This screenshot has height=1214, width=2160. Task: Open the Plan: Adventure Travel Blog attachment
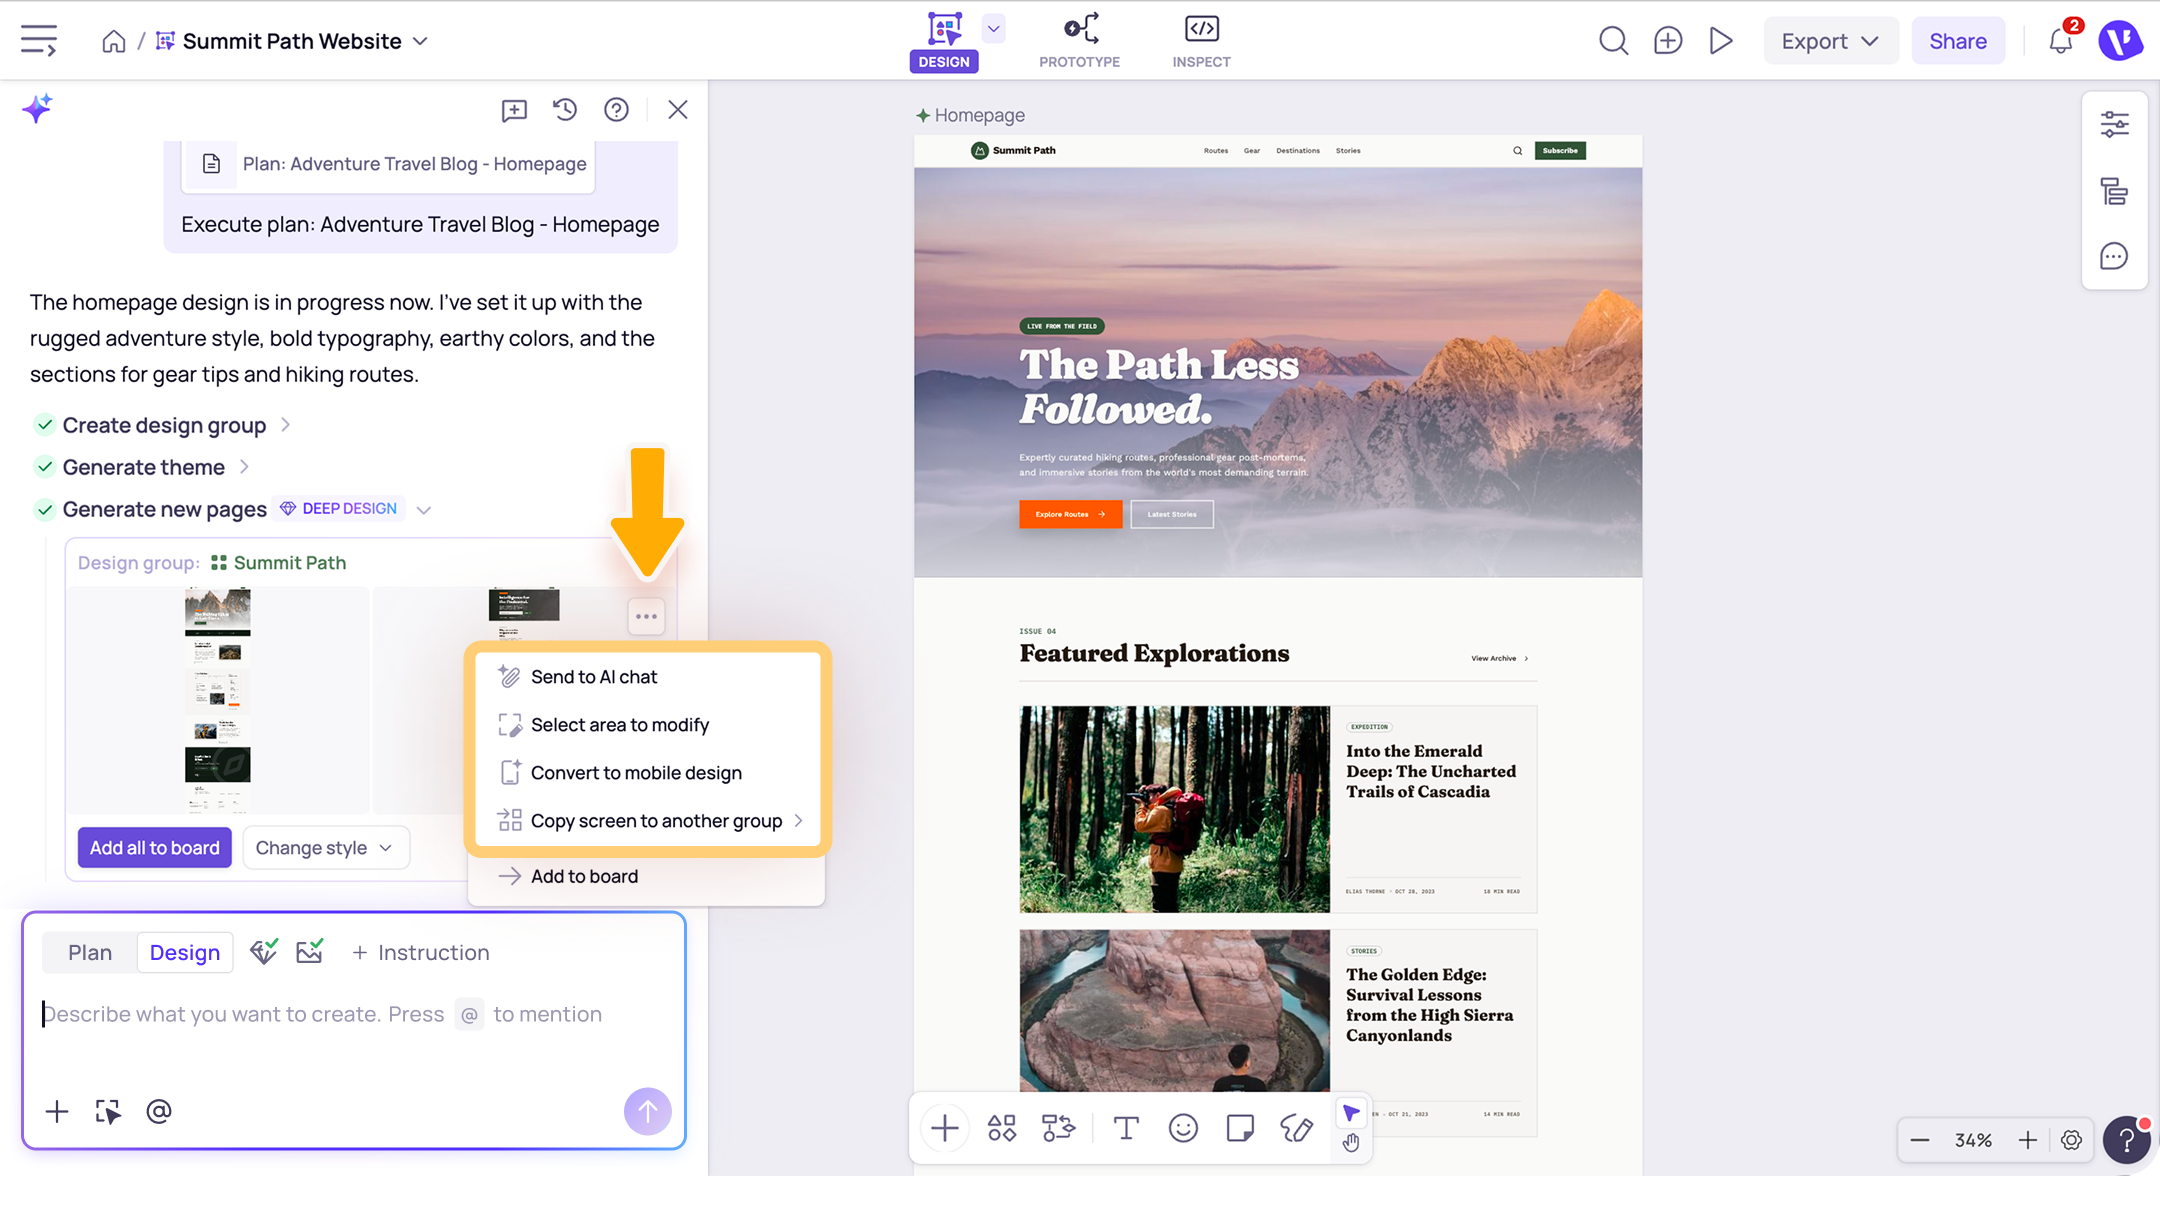click(388, 164)
